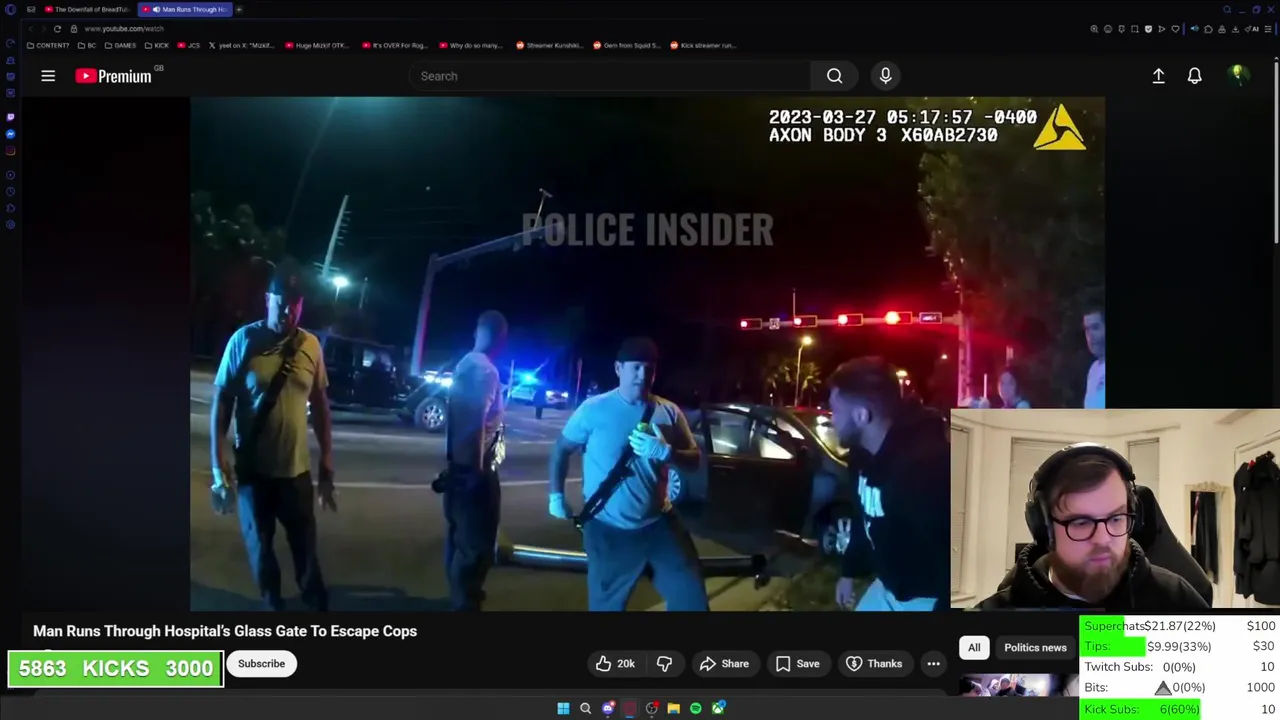
Task: Open the Gem from Squid S bookmark
Action: [x=625, y=45]
